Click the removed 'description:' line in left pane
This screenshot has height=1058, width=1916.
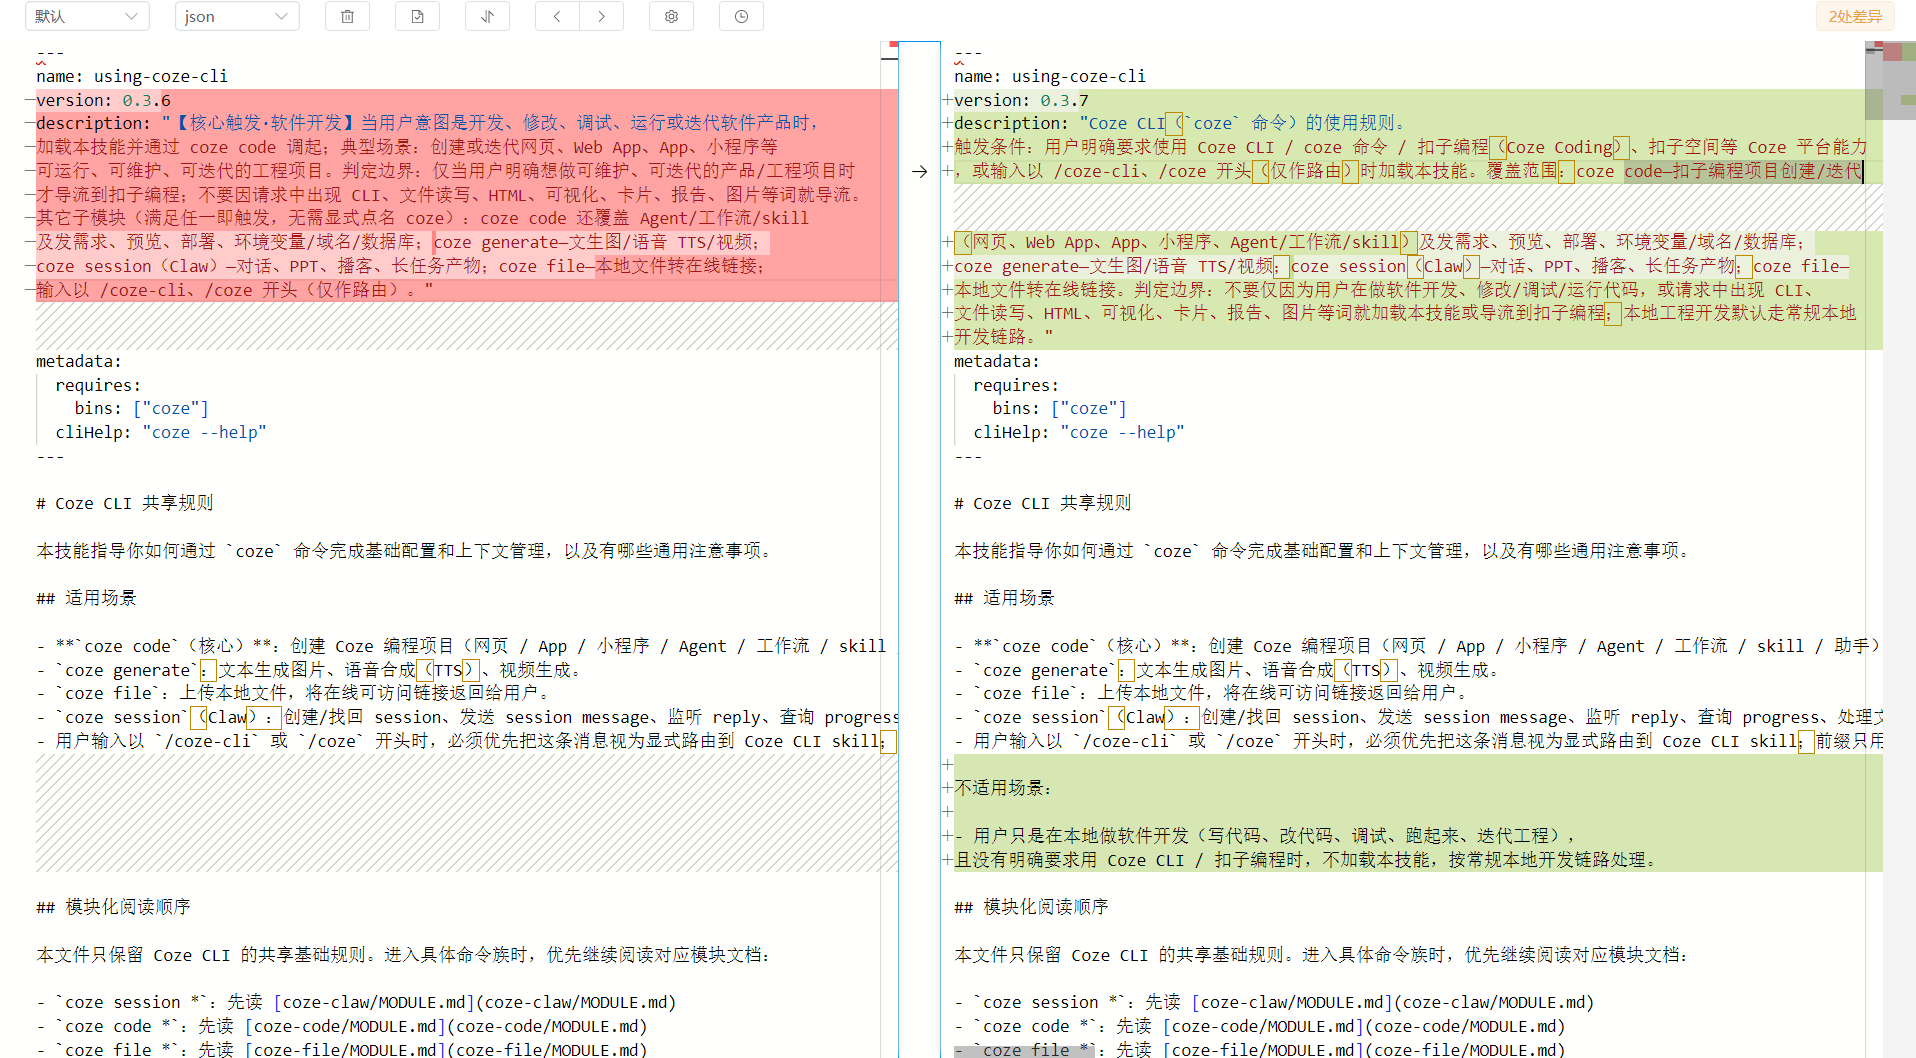(x=429, y=123)
